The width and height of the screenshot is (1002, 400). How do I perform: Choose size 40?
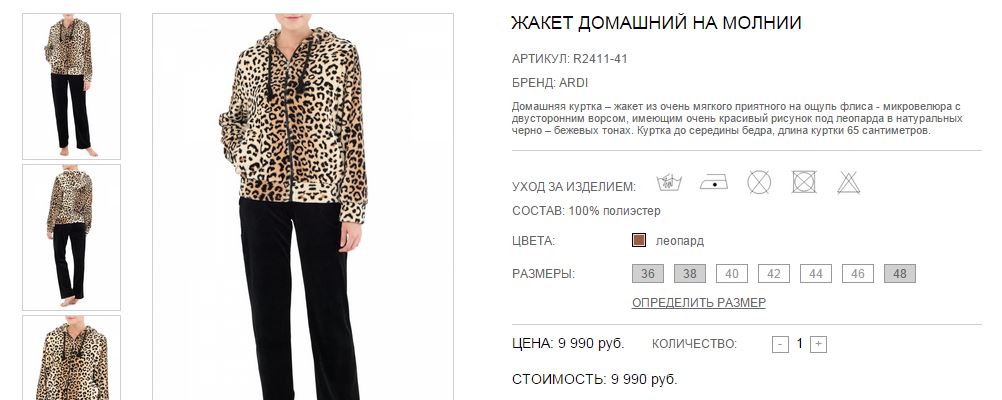pyautogui.click(x=732, y=273)
